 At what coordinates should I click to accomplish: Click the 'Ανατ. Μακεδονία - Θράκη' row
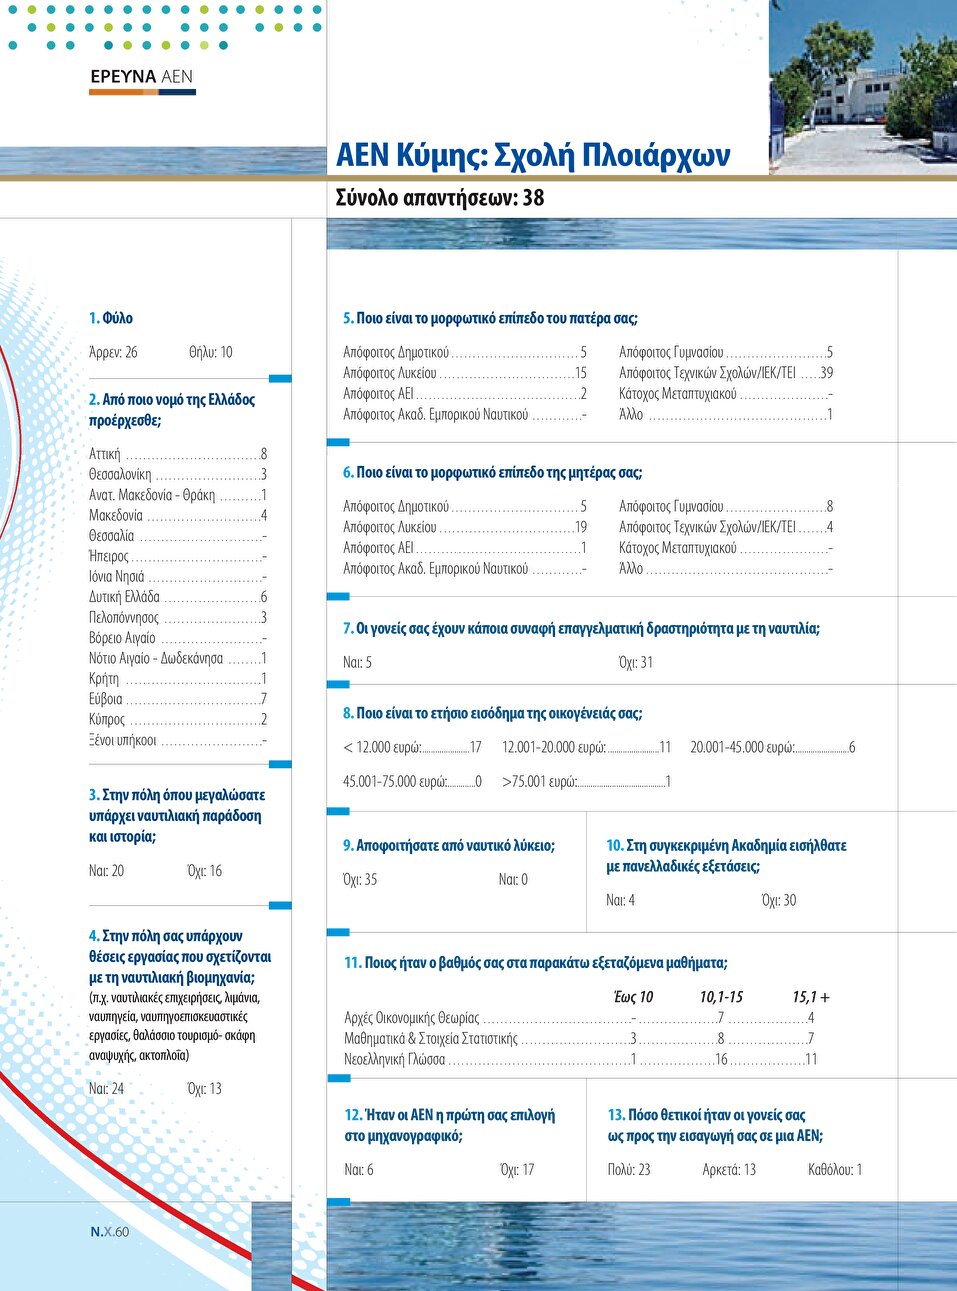pyautogui.click(x=178, y=495)
